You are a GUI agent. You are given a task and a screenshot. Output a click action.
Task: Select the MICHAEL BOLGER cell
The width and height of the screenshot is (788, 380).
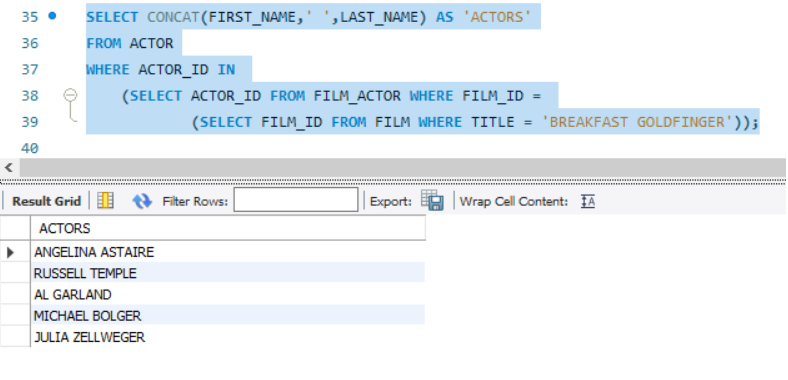[x=228, y=316]
